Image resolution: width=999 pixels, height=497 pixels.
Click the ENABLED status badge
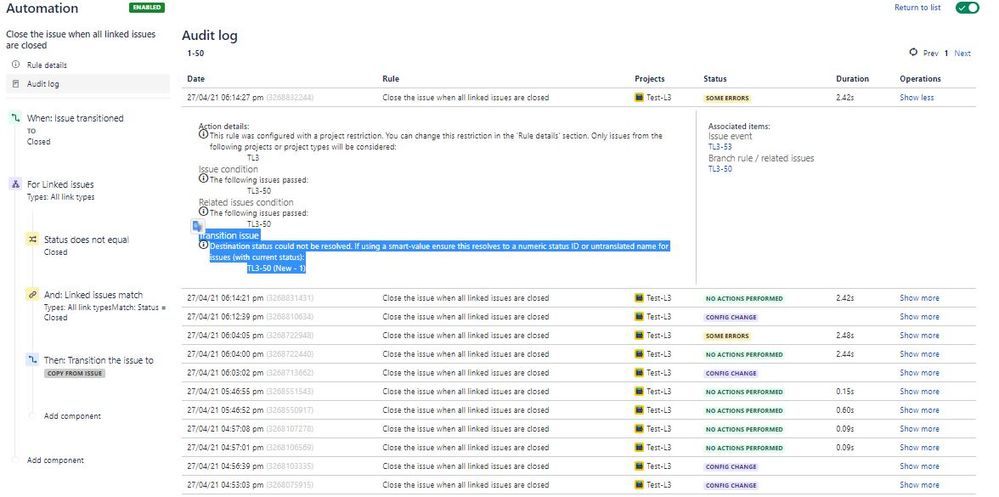coord(147,8)
